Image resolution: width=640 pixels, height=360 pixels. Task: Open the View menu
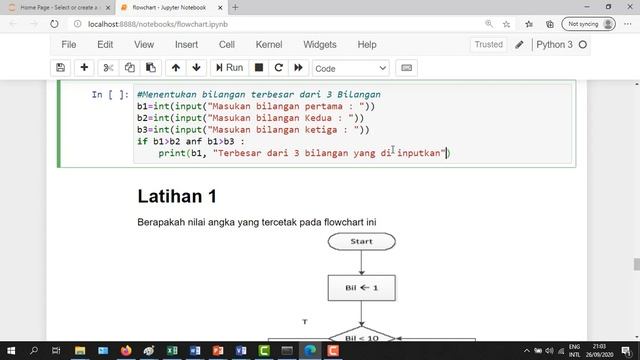pos(144,44)
